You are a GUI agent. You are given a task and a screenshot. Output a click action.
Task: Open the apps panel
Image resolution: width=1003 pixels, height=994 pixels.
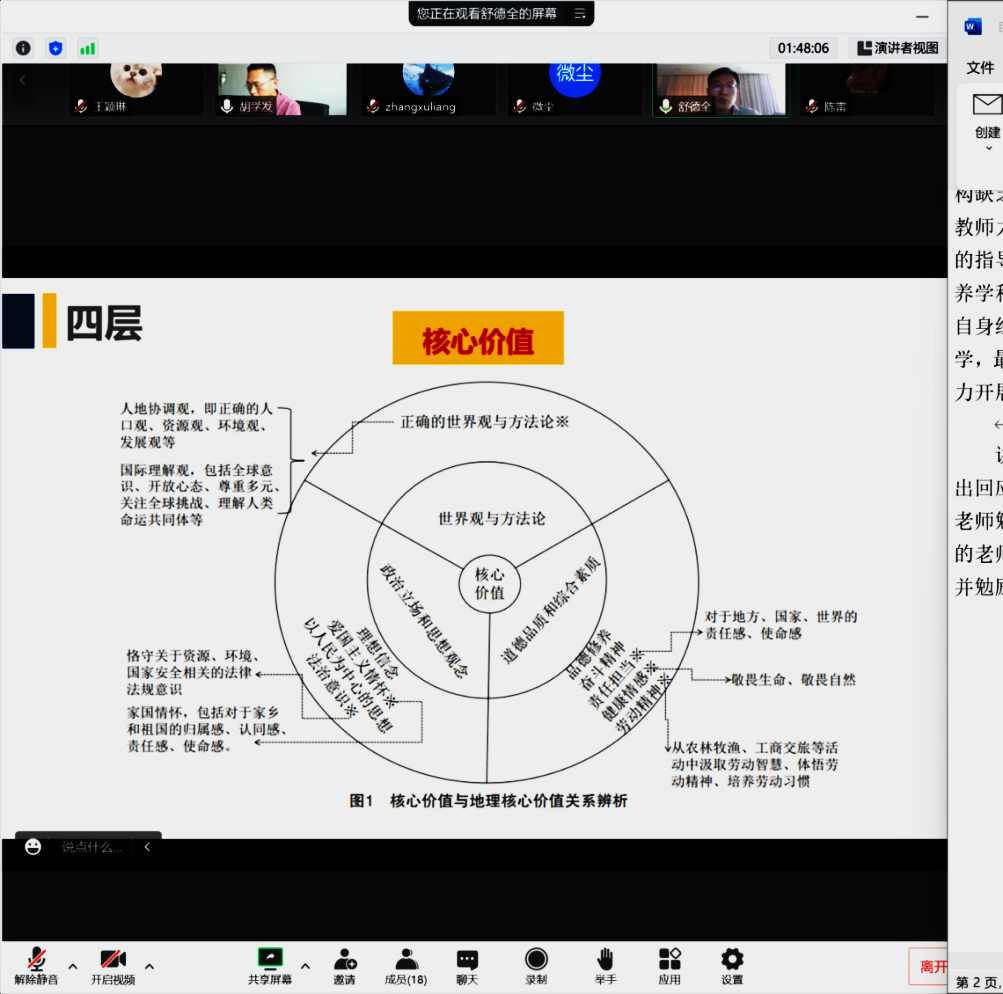click(x=669, y=966)
